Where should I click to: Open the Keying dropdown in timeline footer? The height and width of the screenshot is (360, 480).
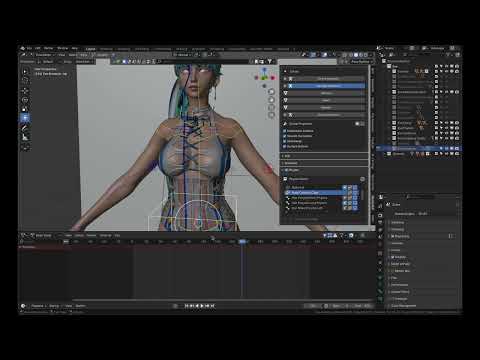pyautogui.click(x=54, y=306)
